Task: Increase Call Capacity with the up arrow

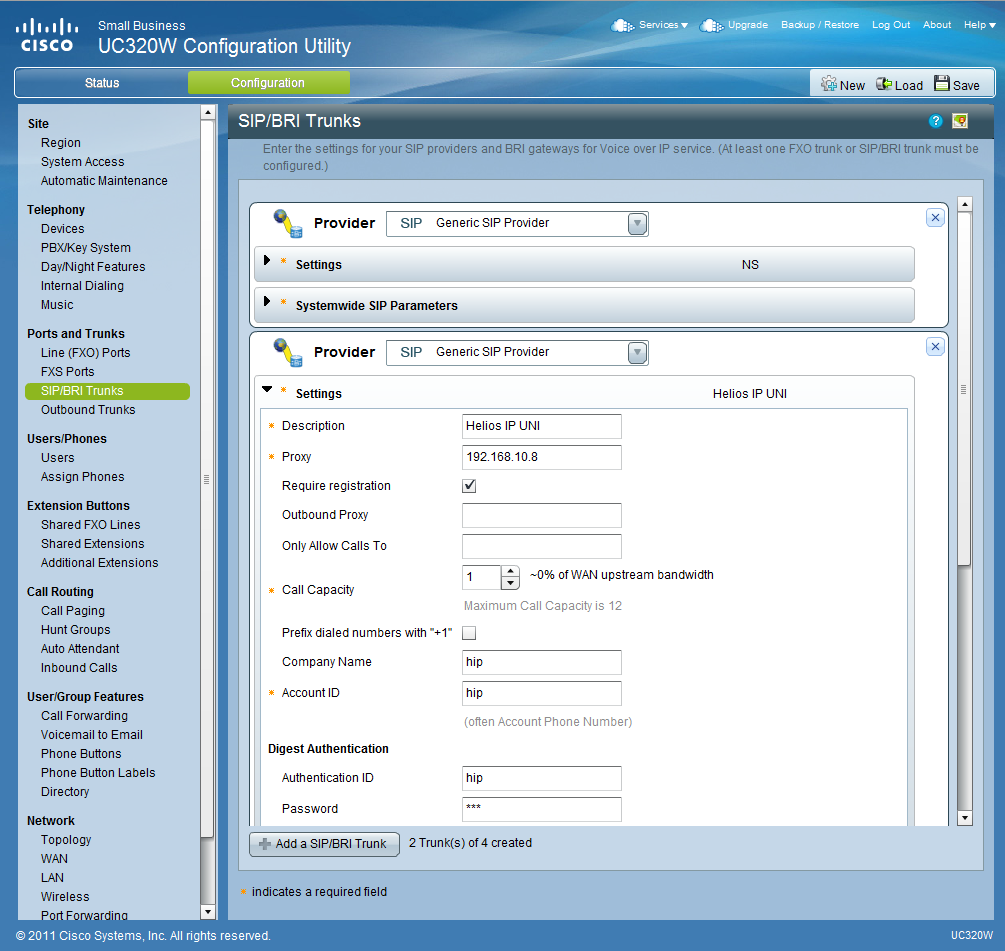Action: pos(510,571)
